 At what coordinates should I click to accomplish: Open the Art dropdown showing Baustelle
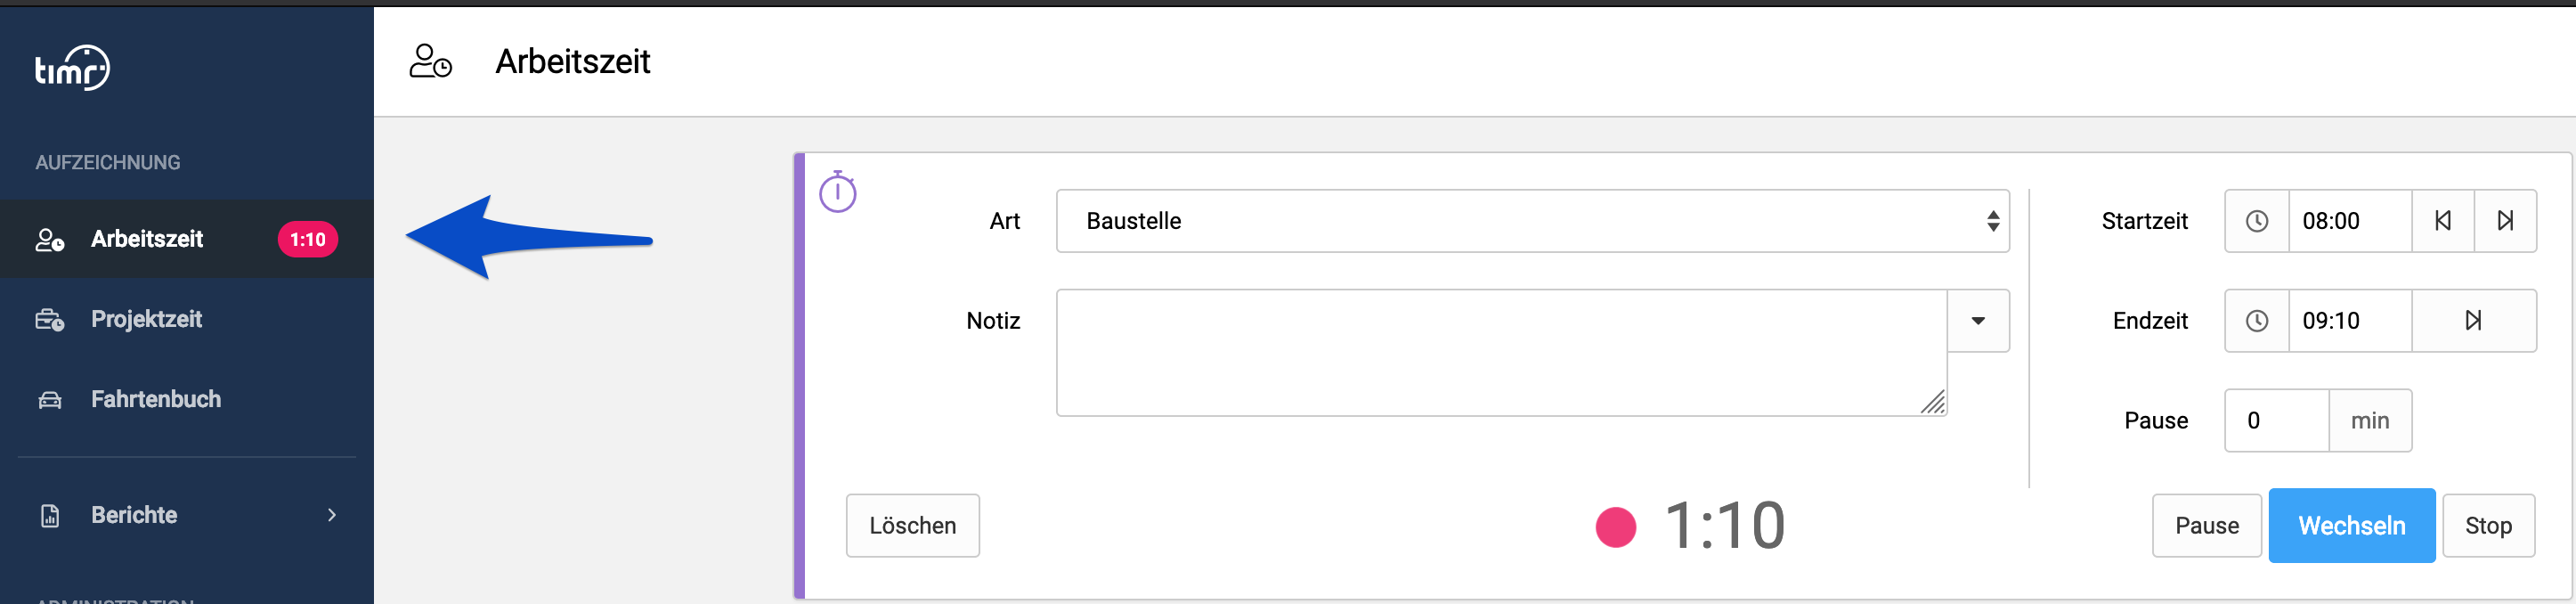tap(1532, 221)
